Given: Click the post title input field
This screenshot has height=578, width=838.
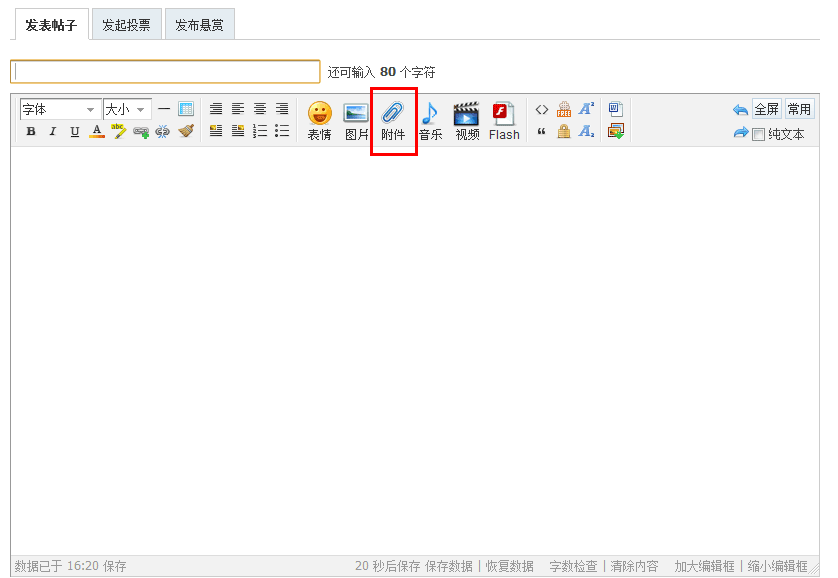Looking at the screenshot, I should [165, 72].
